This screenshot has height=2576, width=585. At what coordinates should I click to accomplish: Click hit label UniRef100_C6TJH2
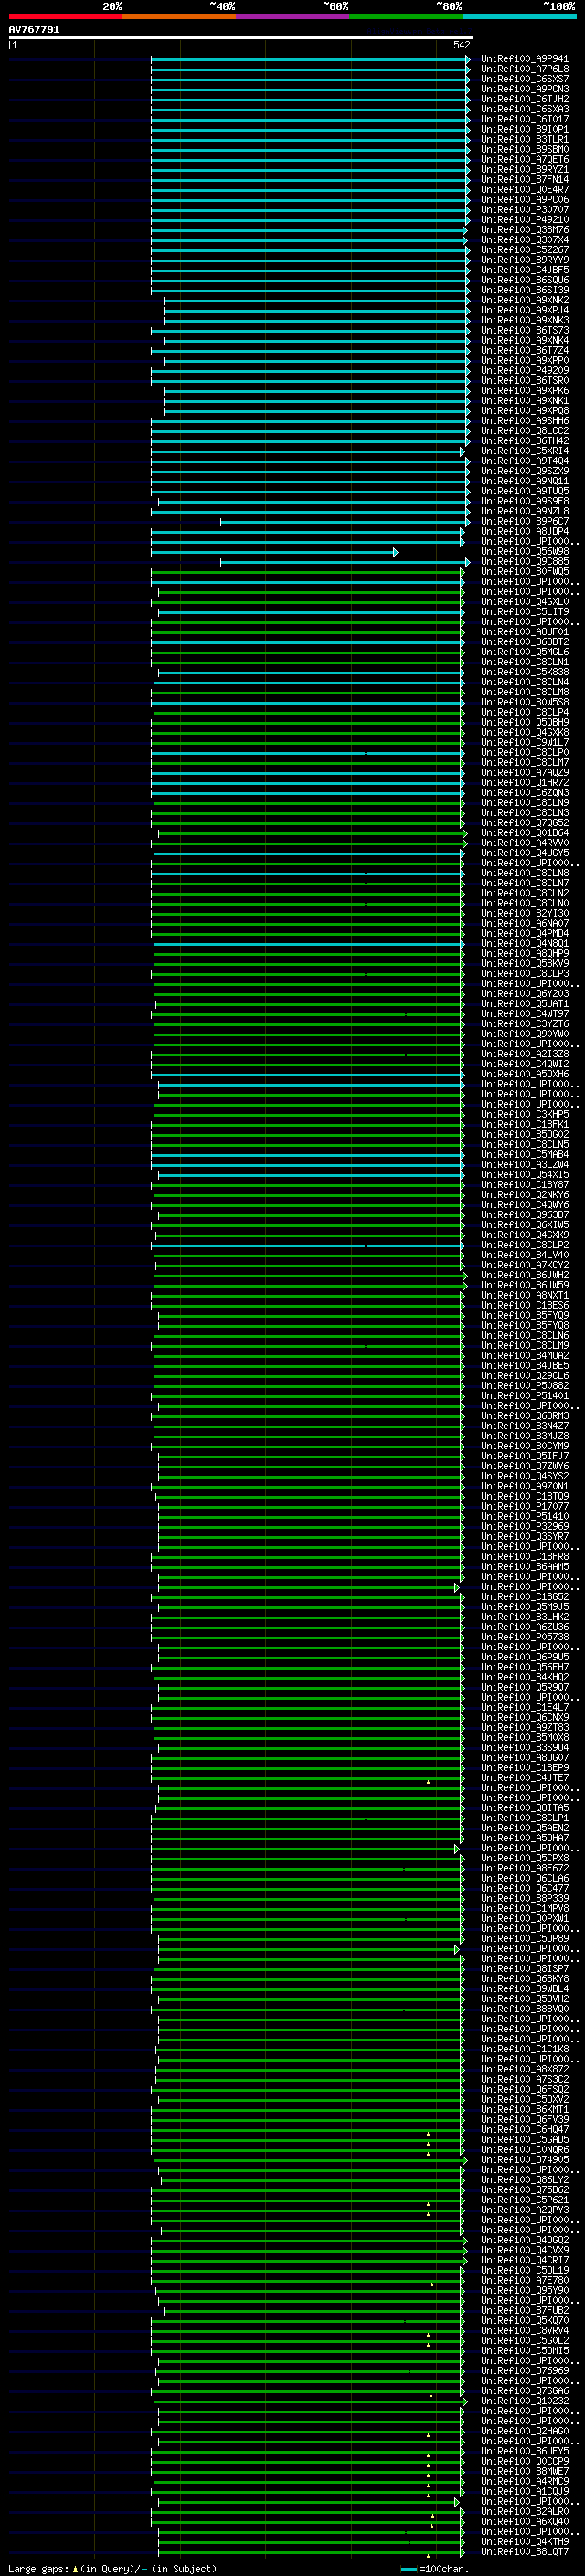(524, 99)
